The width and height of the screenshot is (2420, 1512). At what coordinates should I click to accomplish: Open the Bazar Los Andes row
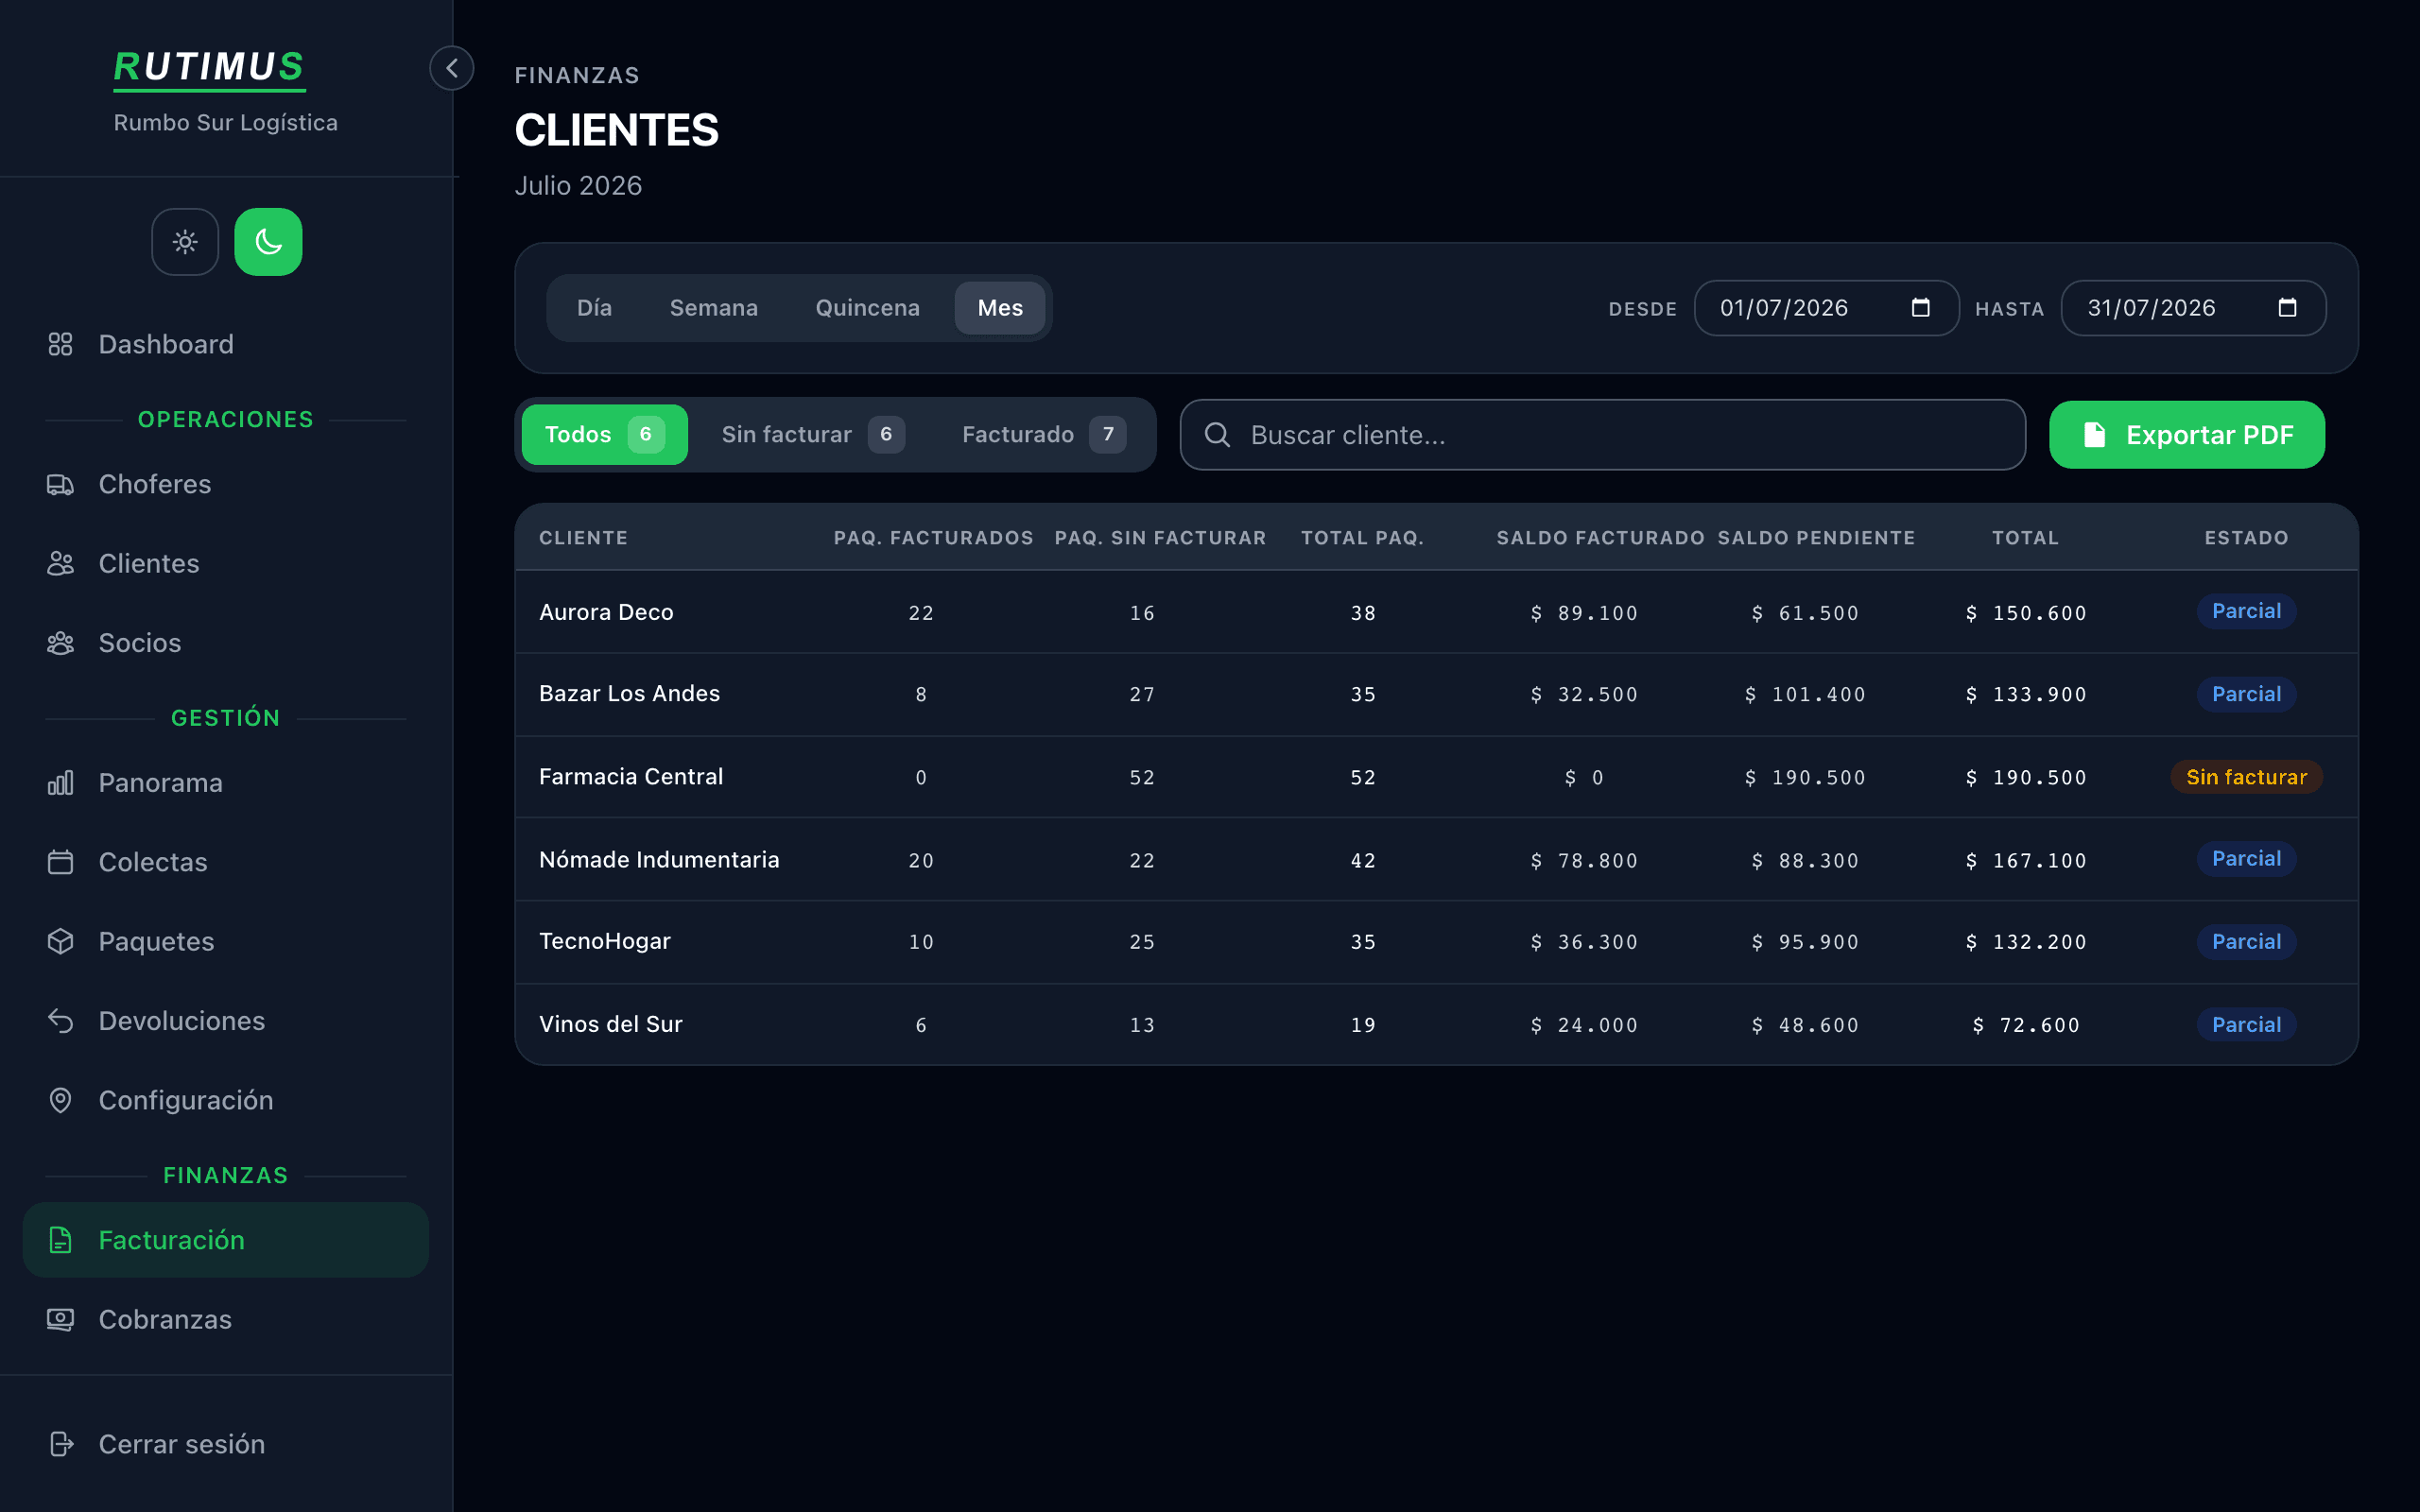(x=1436, y=694)
